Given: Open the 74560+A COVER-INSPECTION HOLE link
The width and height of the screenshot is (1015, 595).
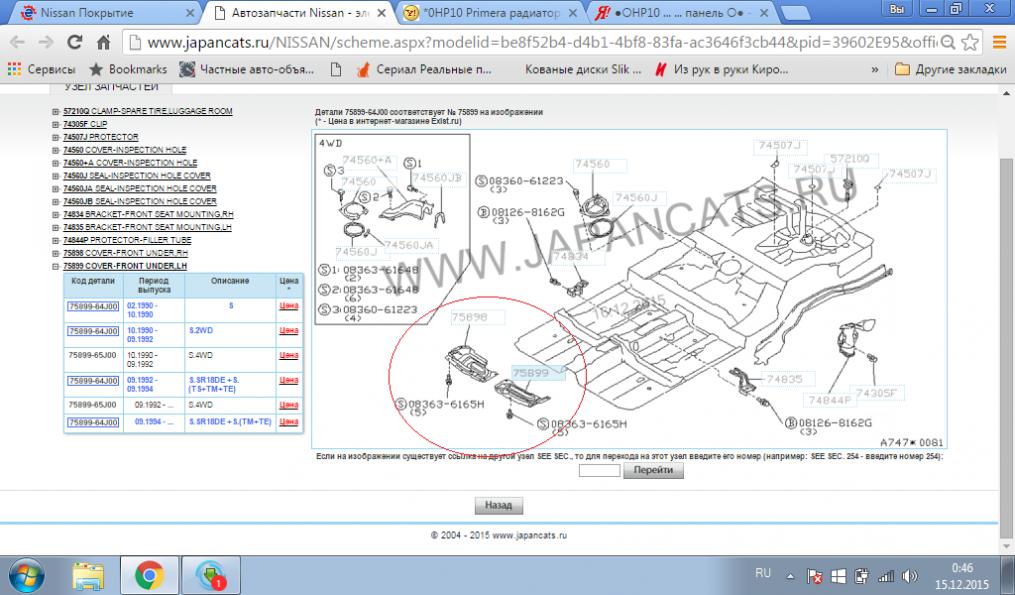Looking at the screenshot, I should pos(130,163).
